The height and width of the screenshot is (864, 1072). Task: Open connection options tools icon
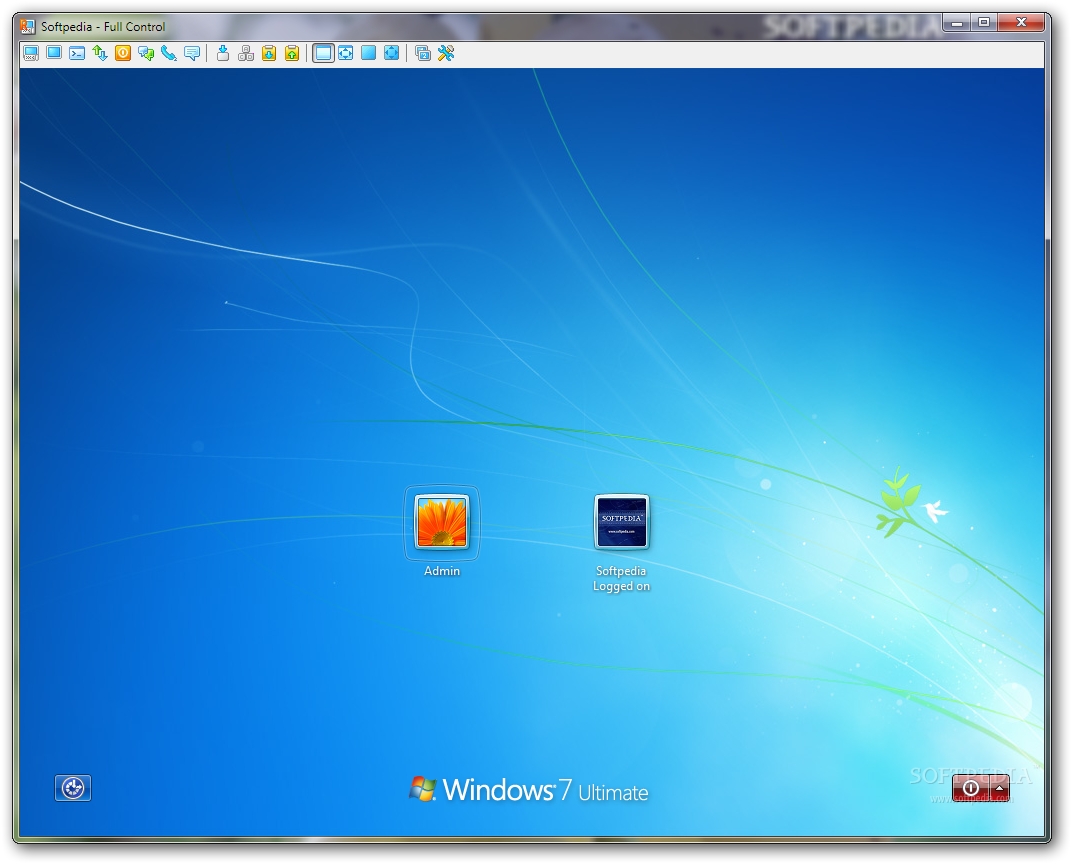(446, 53)
